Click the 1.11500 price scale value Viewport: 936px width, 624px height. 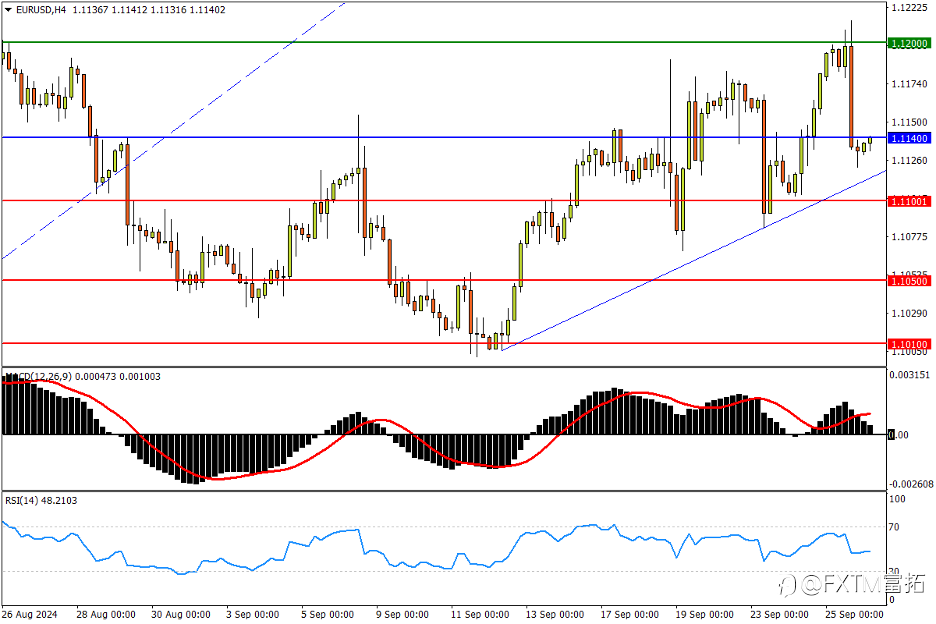pos(909,122)
